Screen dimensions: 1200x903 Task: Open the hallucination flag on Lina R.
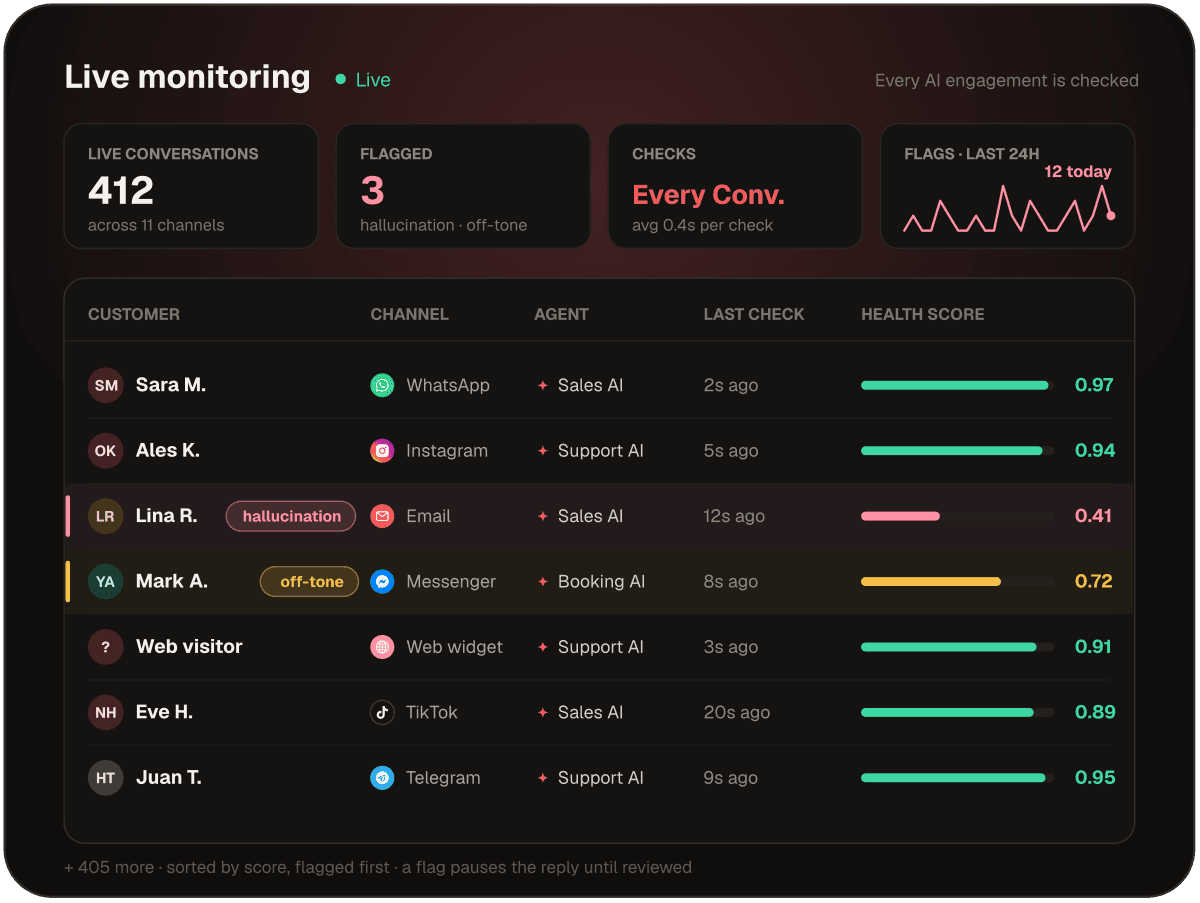(x=291, y=516)
